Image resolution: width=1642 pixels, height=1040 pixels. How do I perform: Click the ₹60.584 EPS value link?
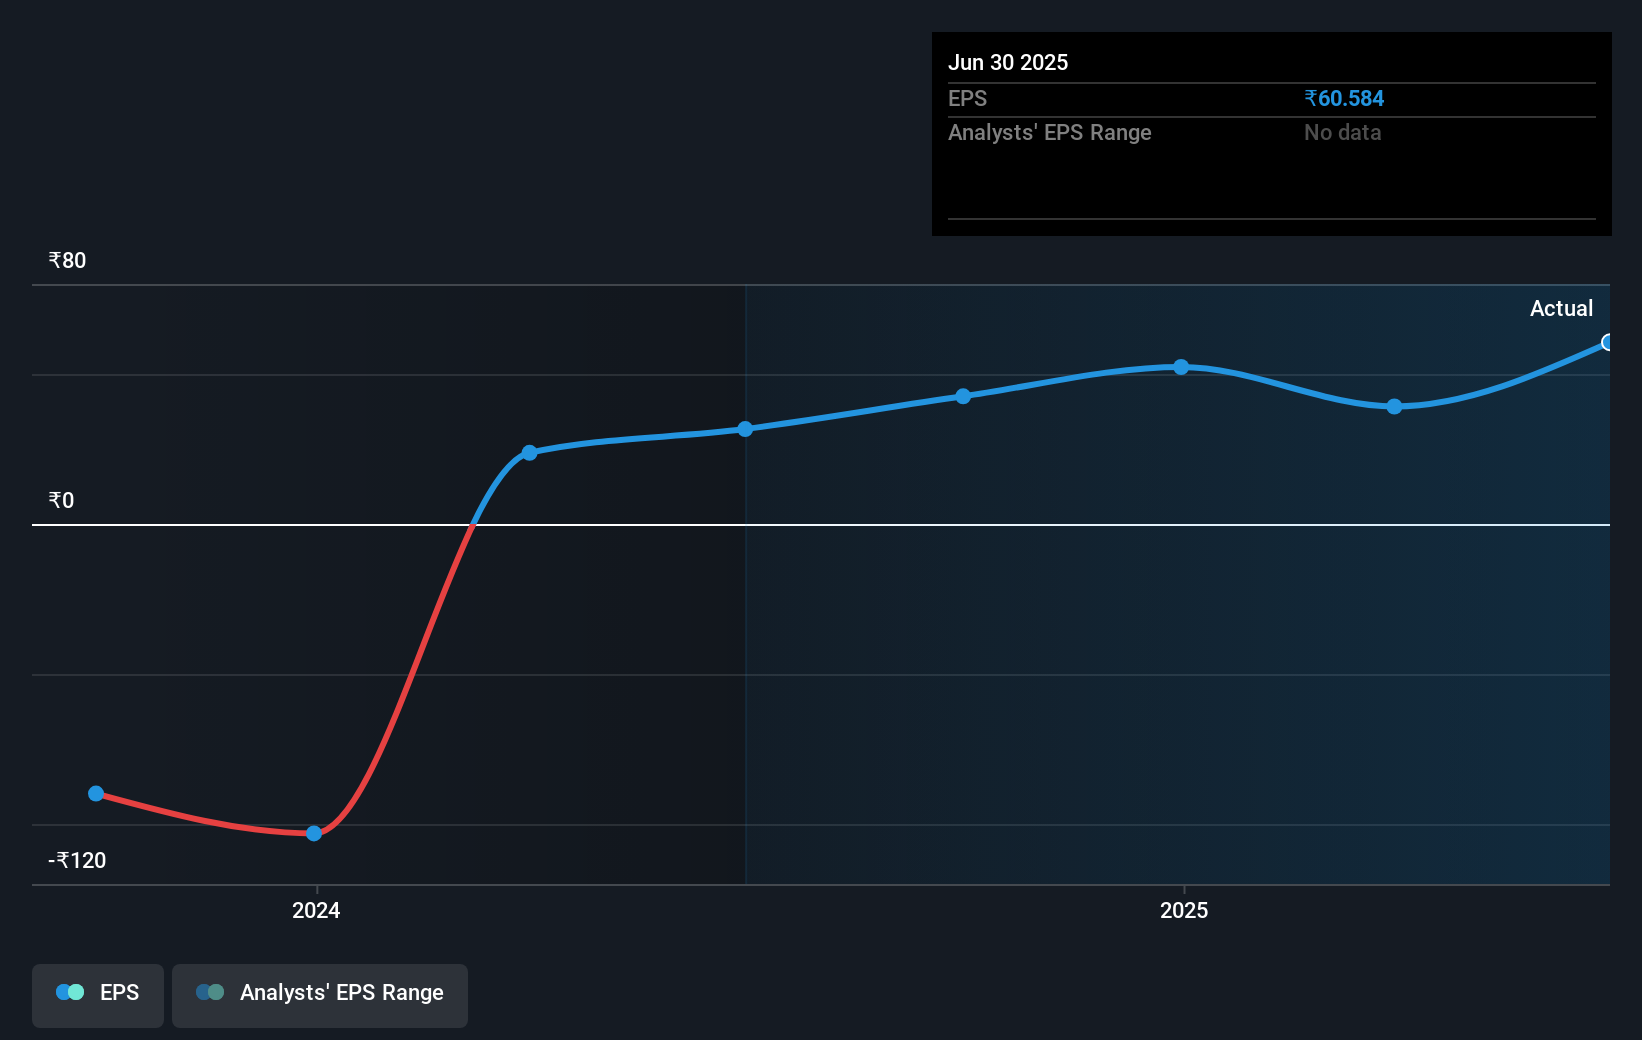click(x=1343, y=98)
